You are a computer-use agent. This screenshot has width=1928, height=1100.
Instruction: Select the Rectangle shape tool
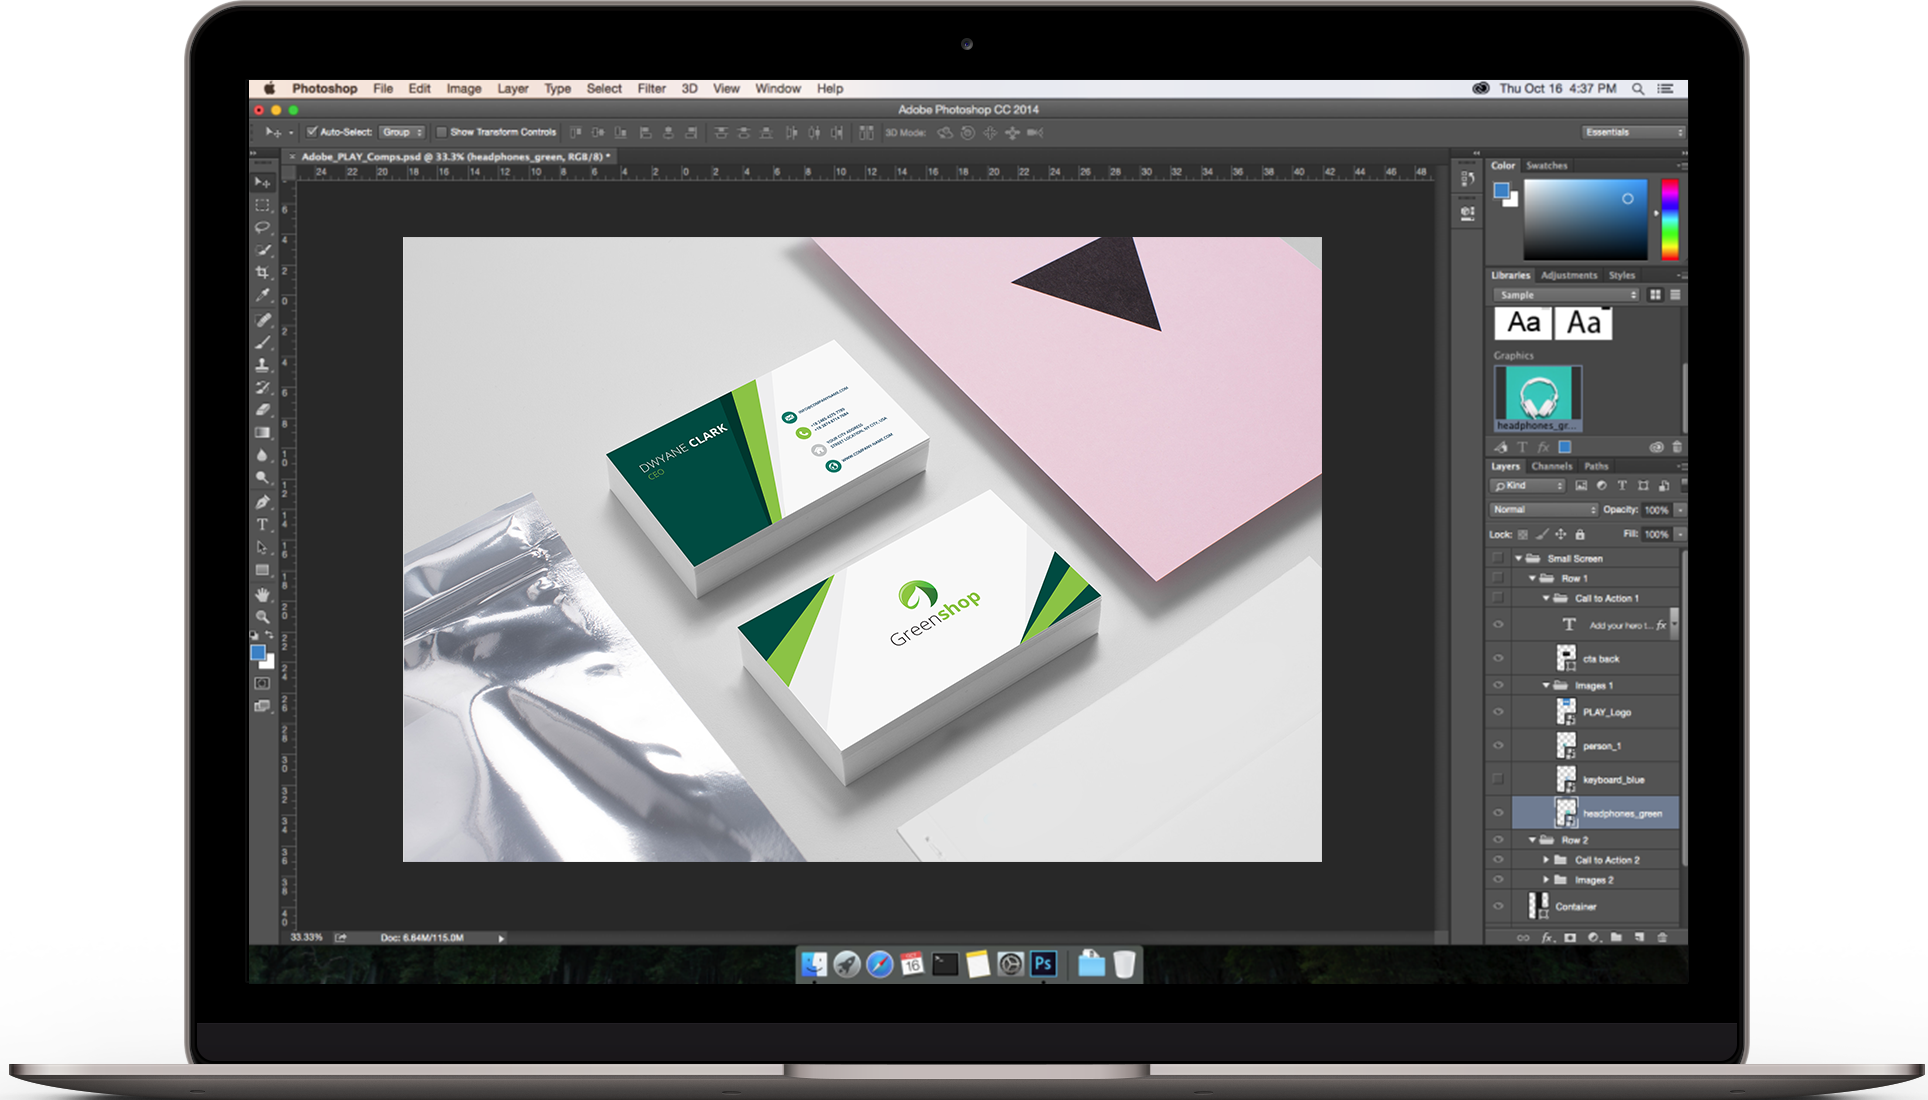coord(262,570)
